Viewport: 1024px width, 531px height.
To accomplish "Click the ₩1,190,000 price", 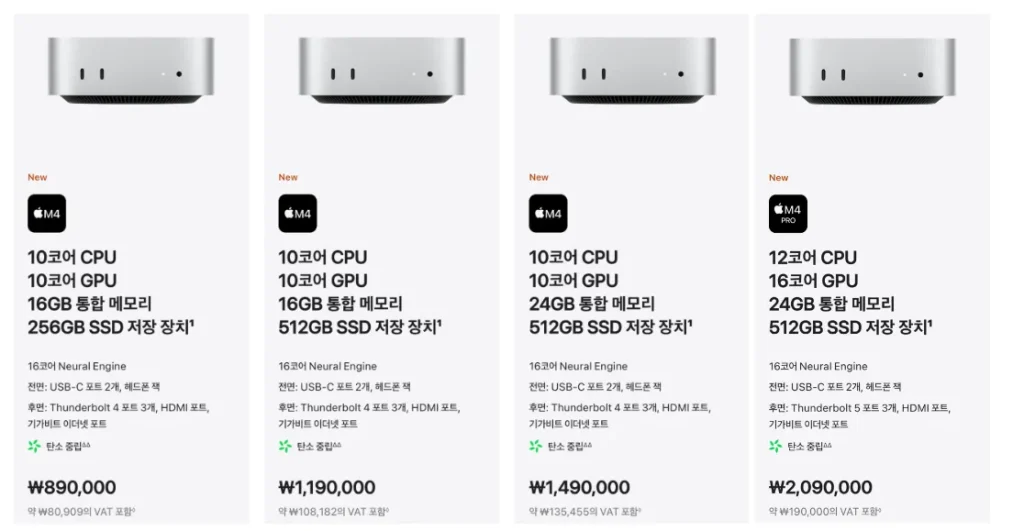I will point(327,488).
